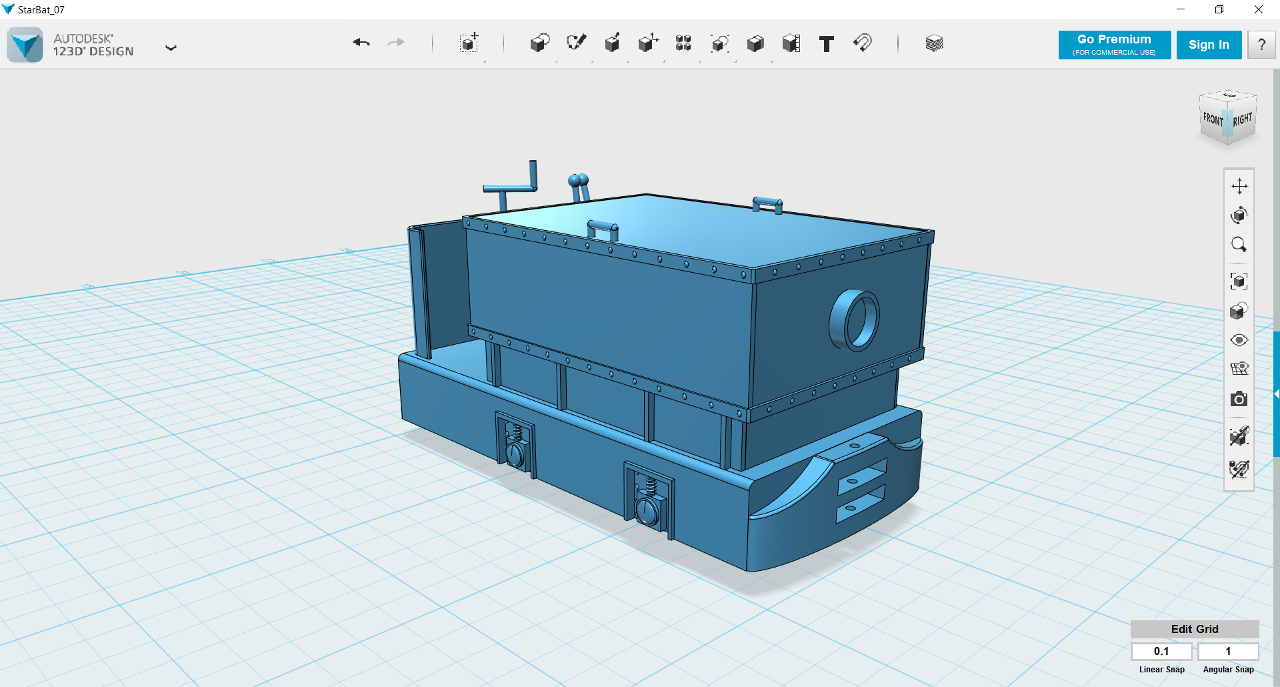Image resolution: width=1280 pixels, height=687 pixels.
Task: Expand the collapsed right side panel
Action: click(x=1276, y=394)
